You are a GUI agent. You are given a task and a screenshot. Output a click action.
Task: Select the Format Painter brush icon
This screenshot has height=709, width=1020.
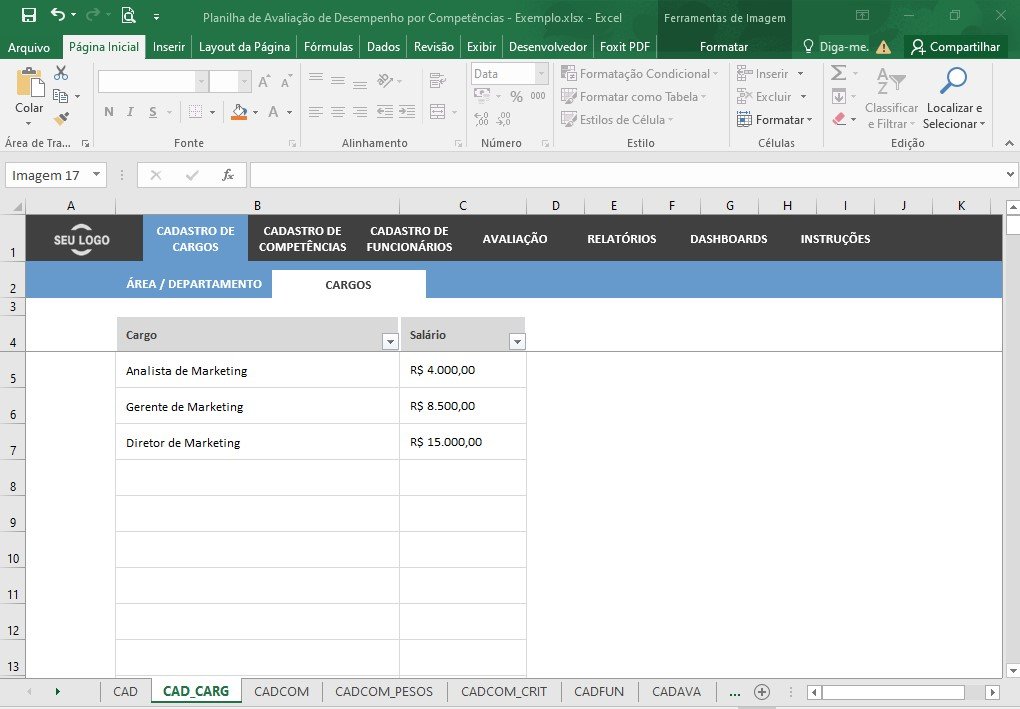[61, 119]
